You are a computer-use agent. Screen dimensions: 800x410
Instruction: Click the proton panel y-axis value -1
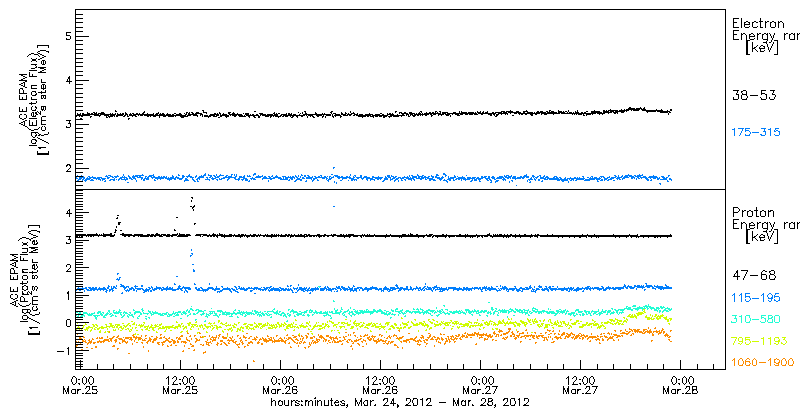(x=64, y=350)
